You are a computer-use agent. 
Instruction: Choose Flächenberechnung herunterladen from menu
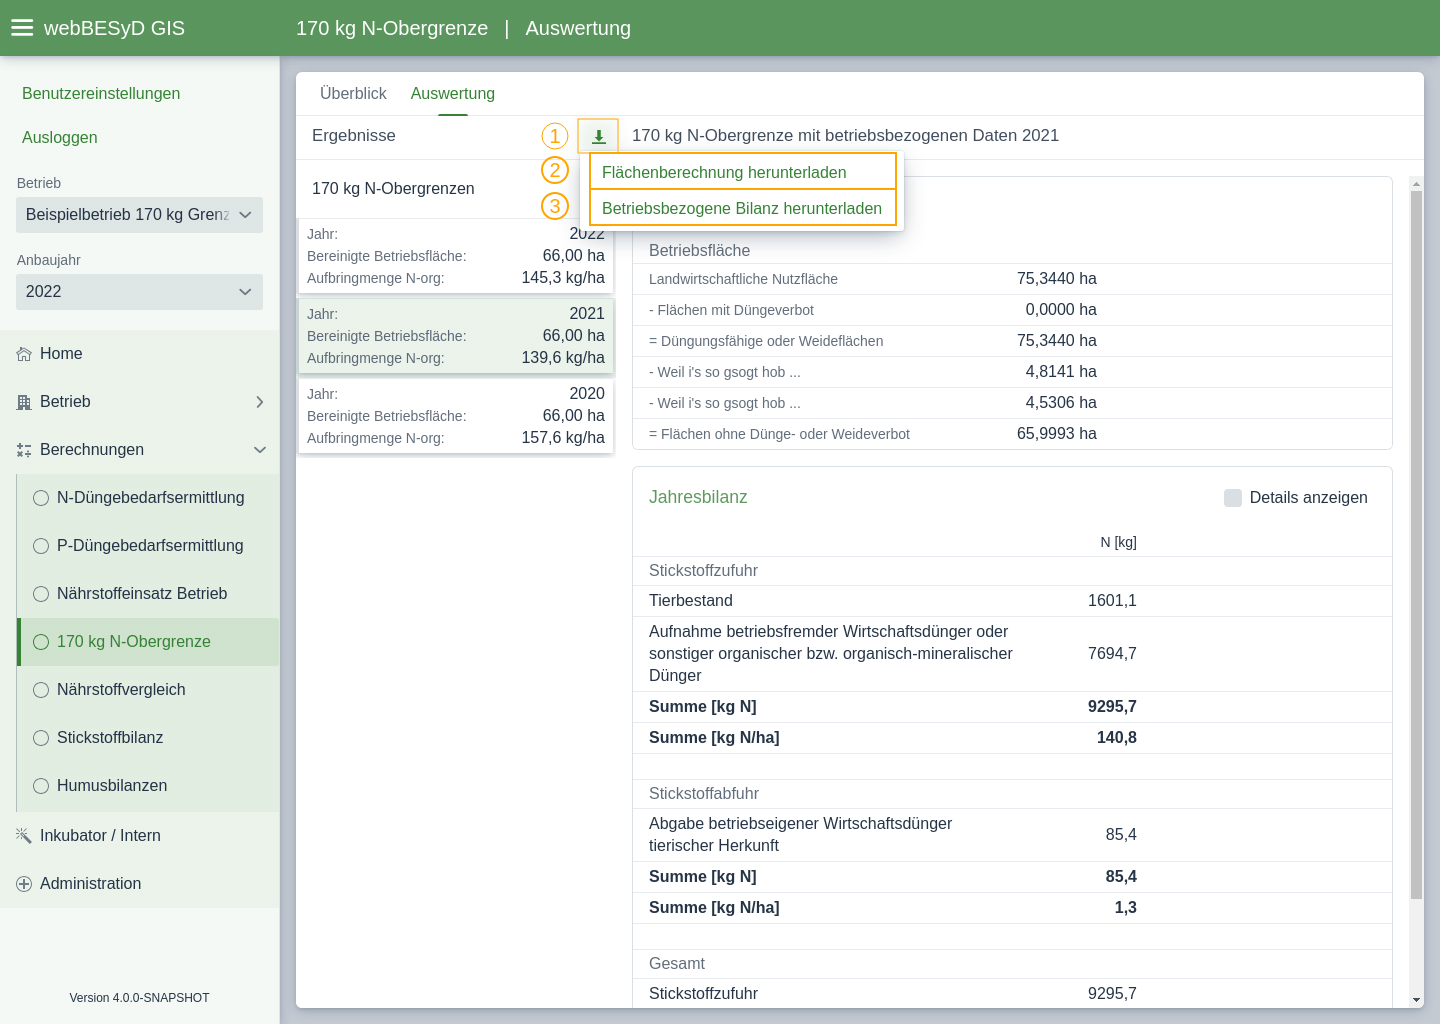(x=743, y=172)
